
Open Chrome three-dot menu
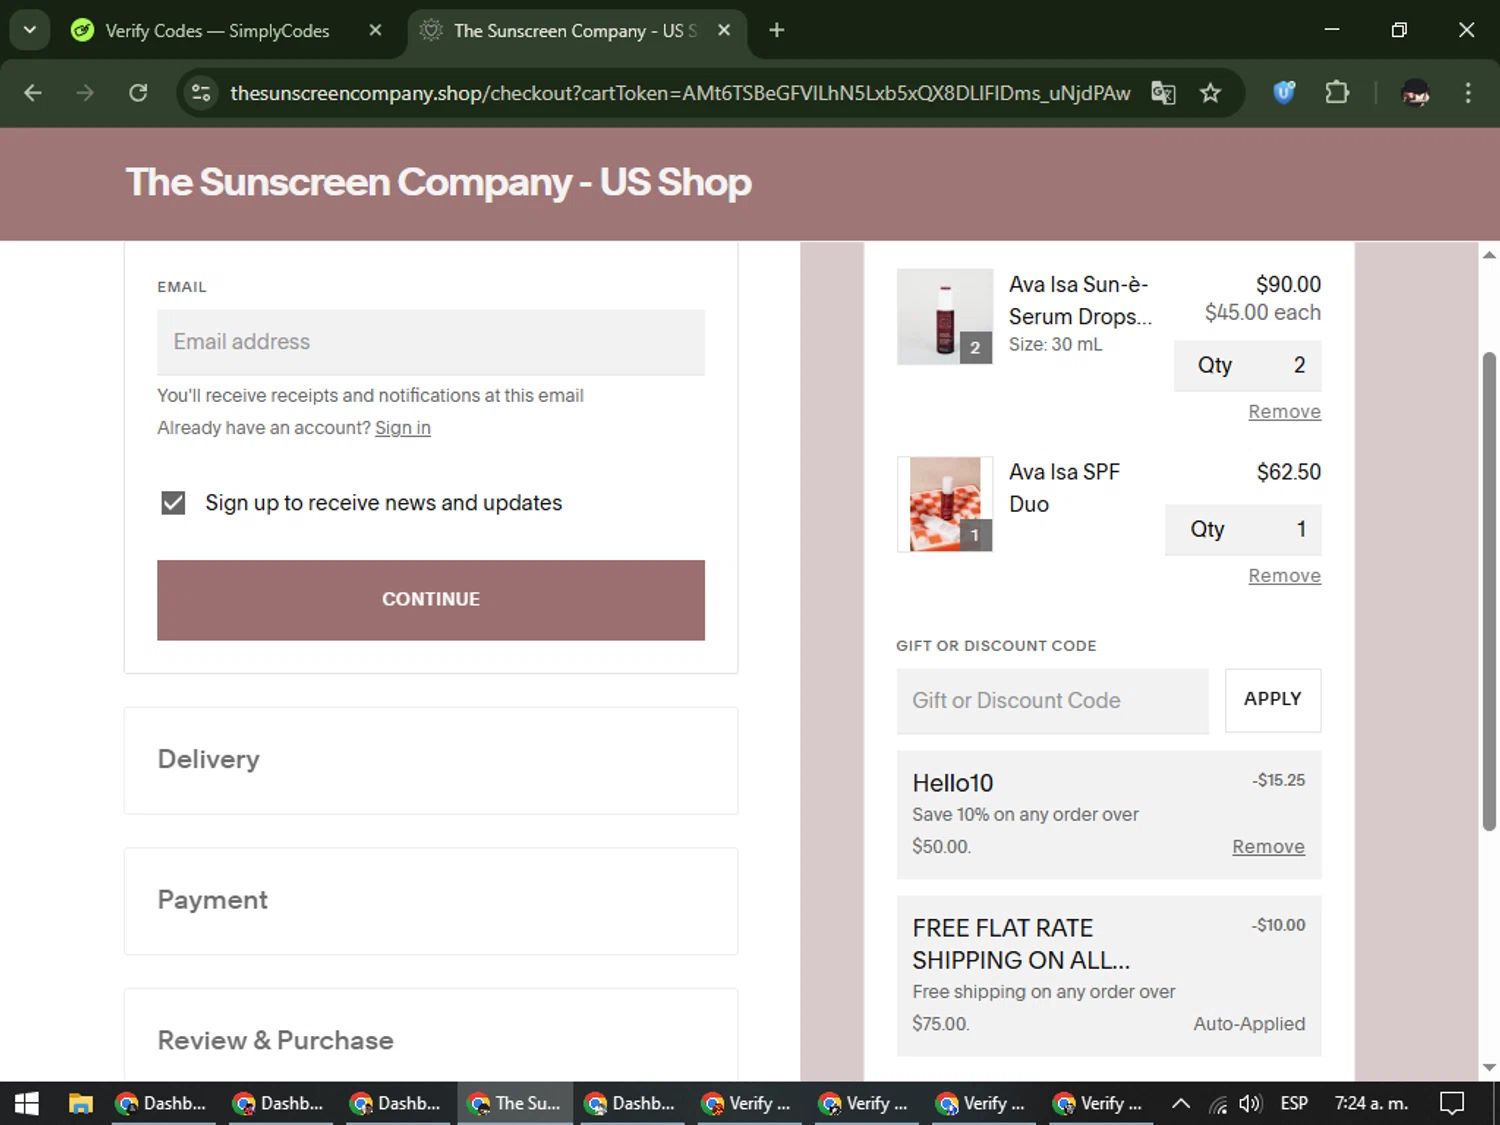pyautogui.click(x=1468, y=93)
